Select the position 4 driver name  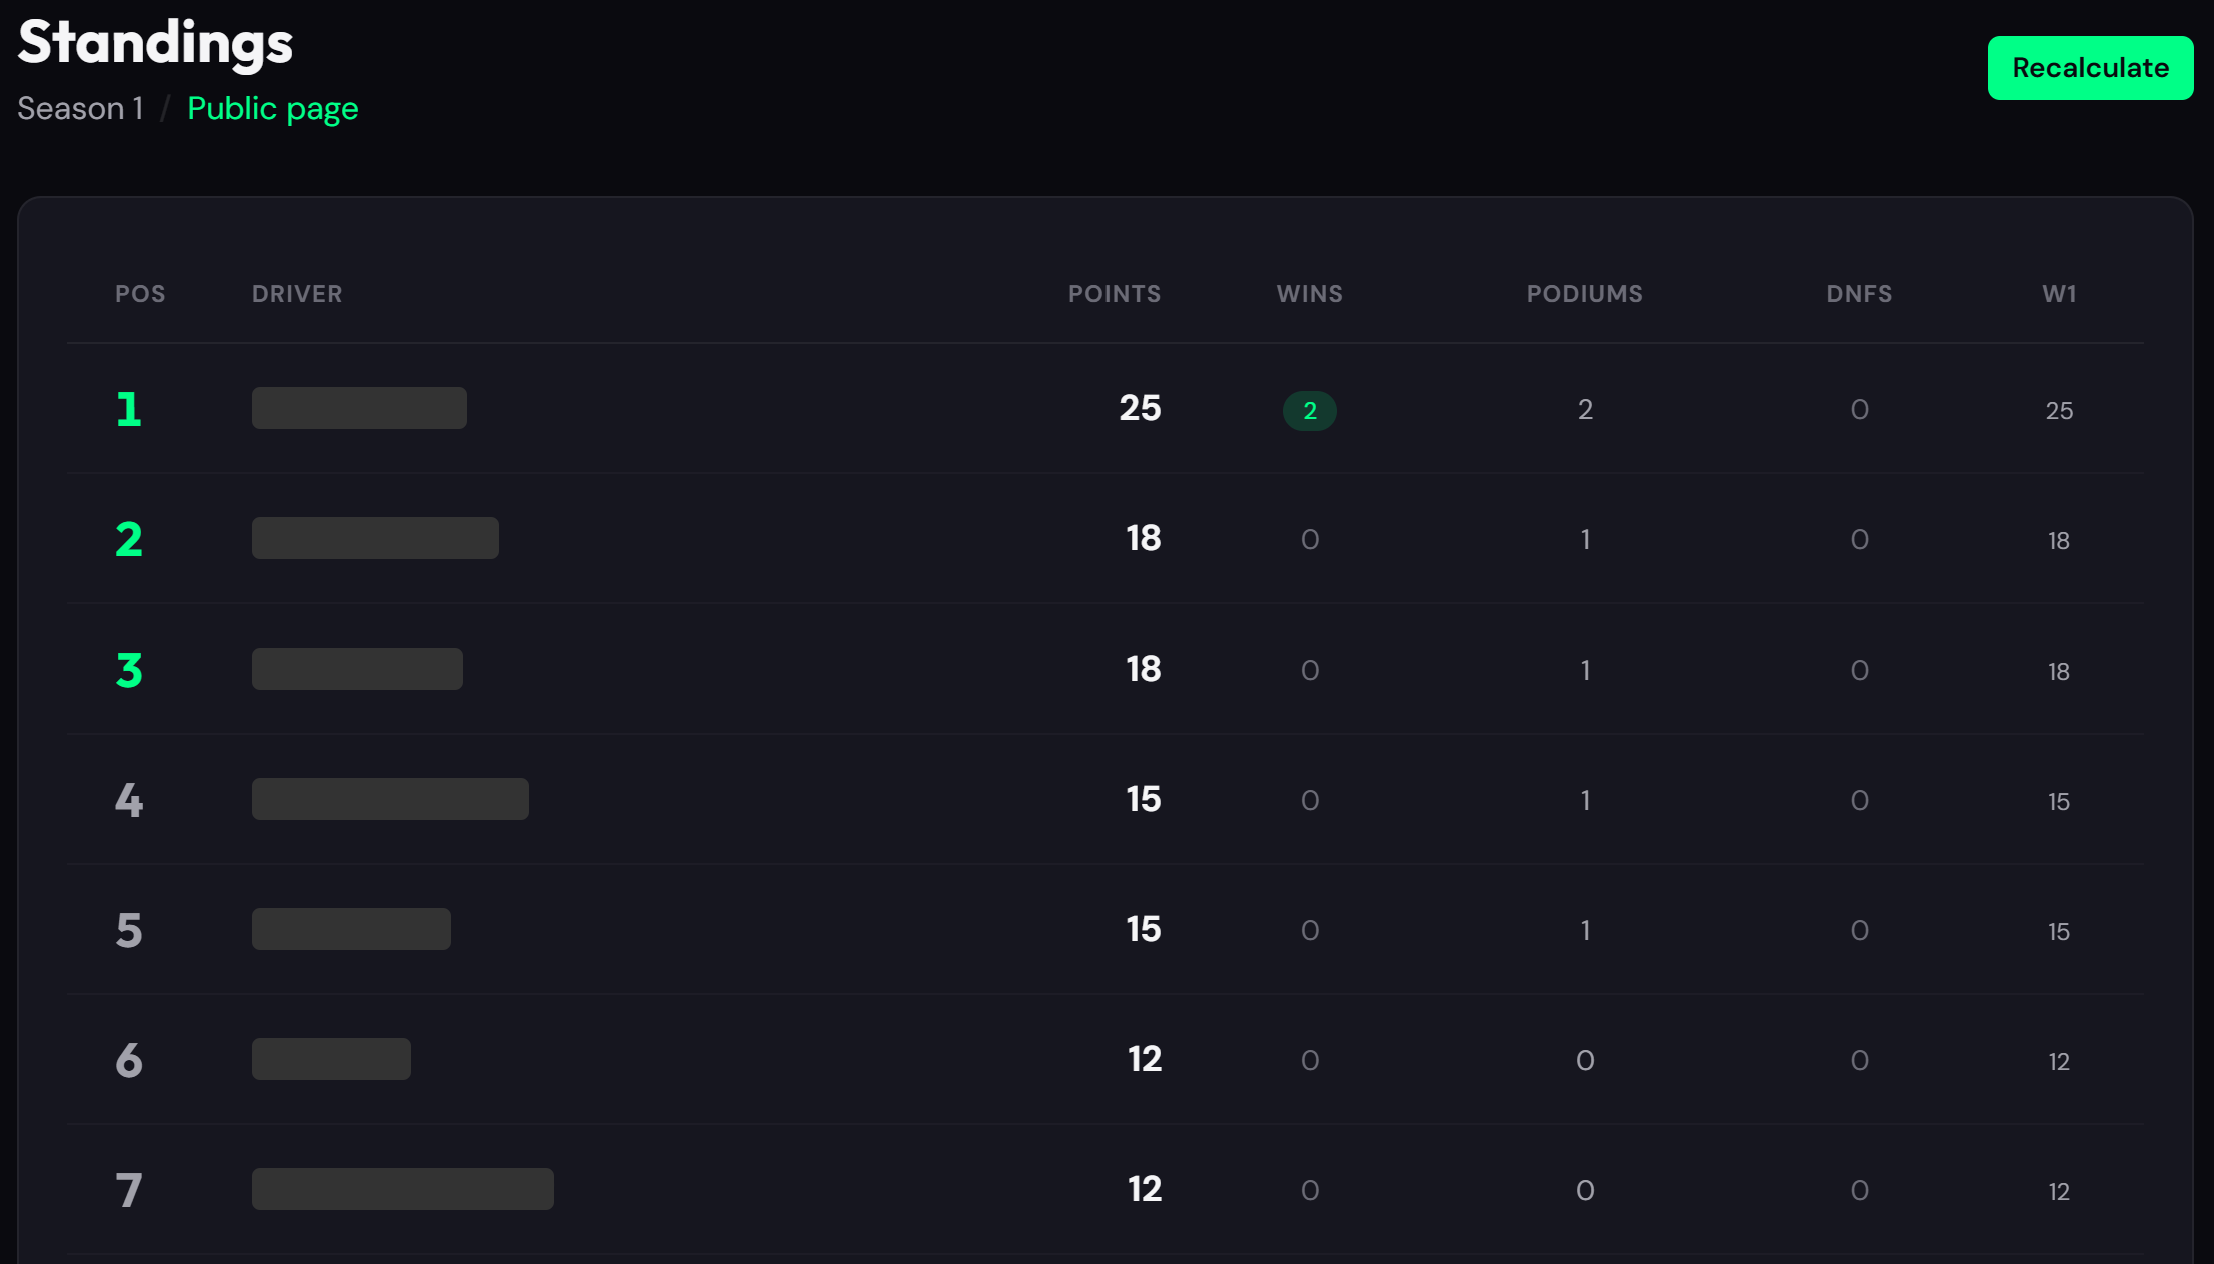pos(390,799)
